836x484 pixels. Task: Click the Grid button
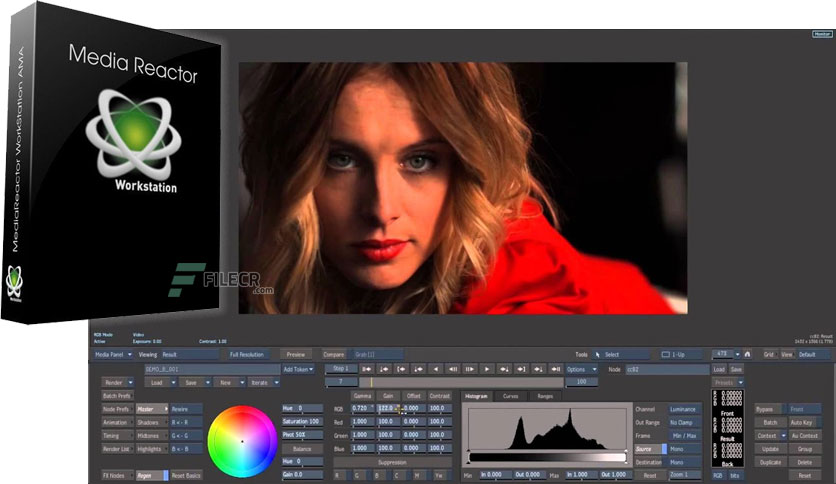coord(769,354)
